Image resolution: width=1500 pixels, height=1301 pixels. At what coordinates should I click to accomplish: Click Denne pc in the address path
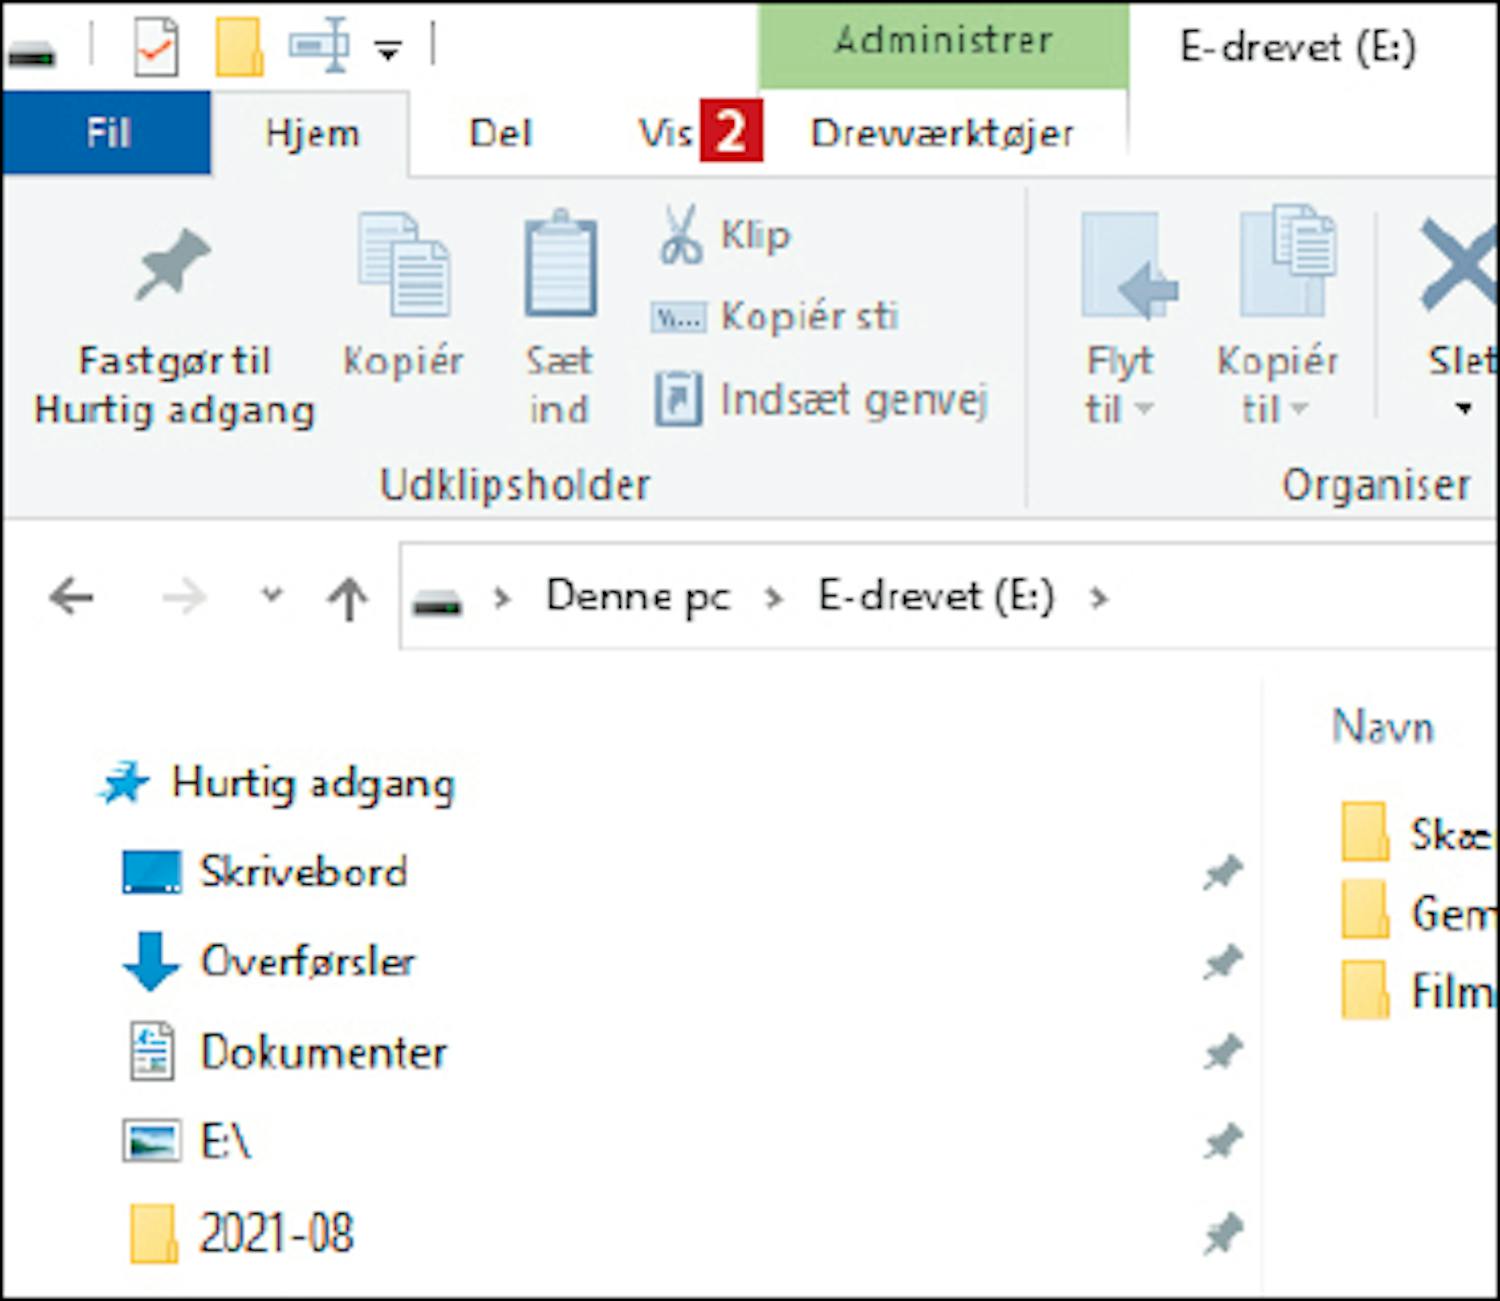(x=638, y=597)
